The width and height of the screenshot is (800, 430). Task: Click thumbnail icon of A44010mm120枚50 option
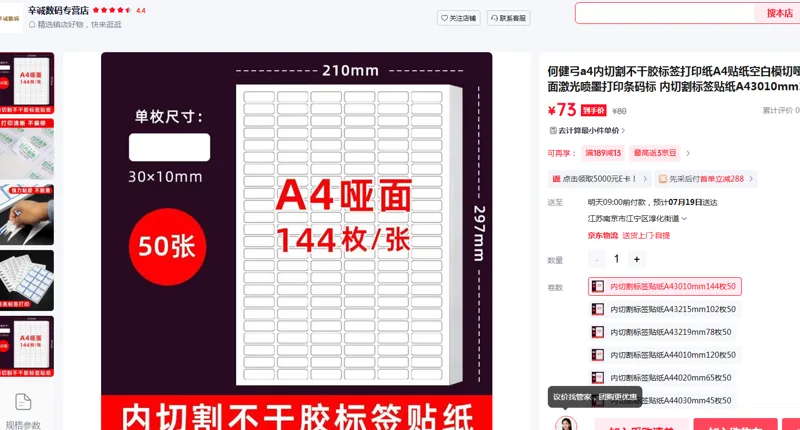[x=597, y=355]
